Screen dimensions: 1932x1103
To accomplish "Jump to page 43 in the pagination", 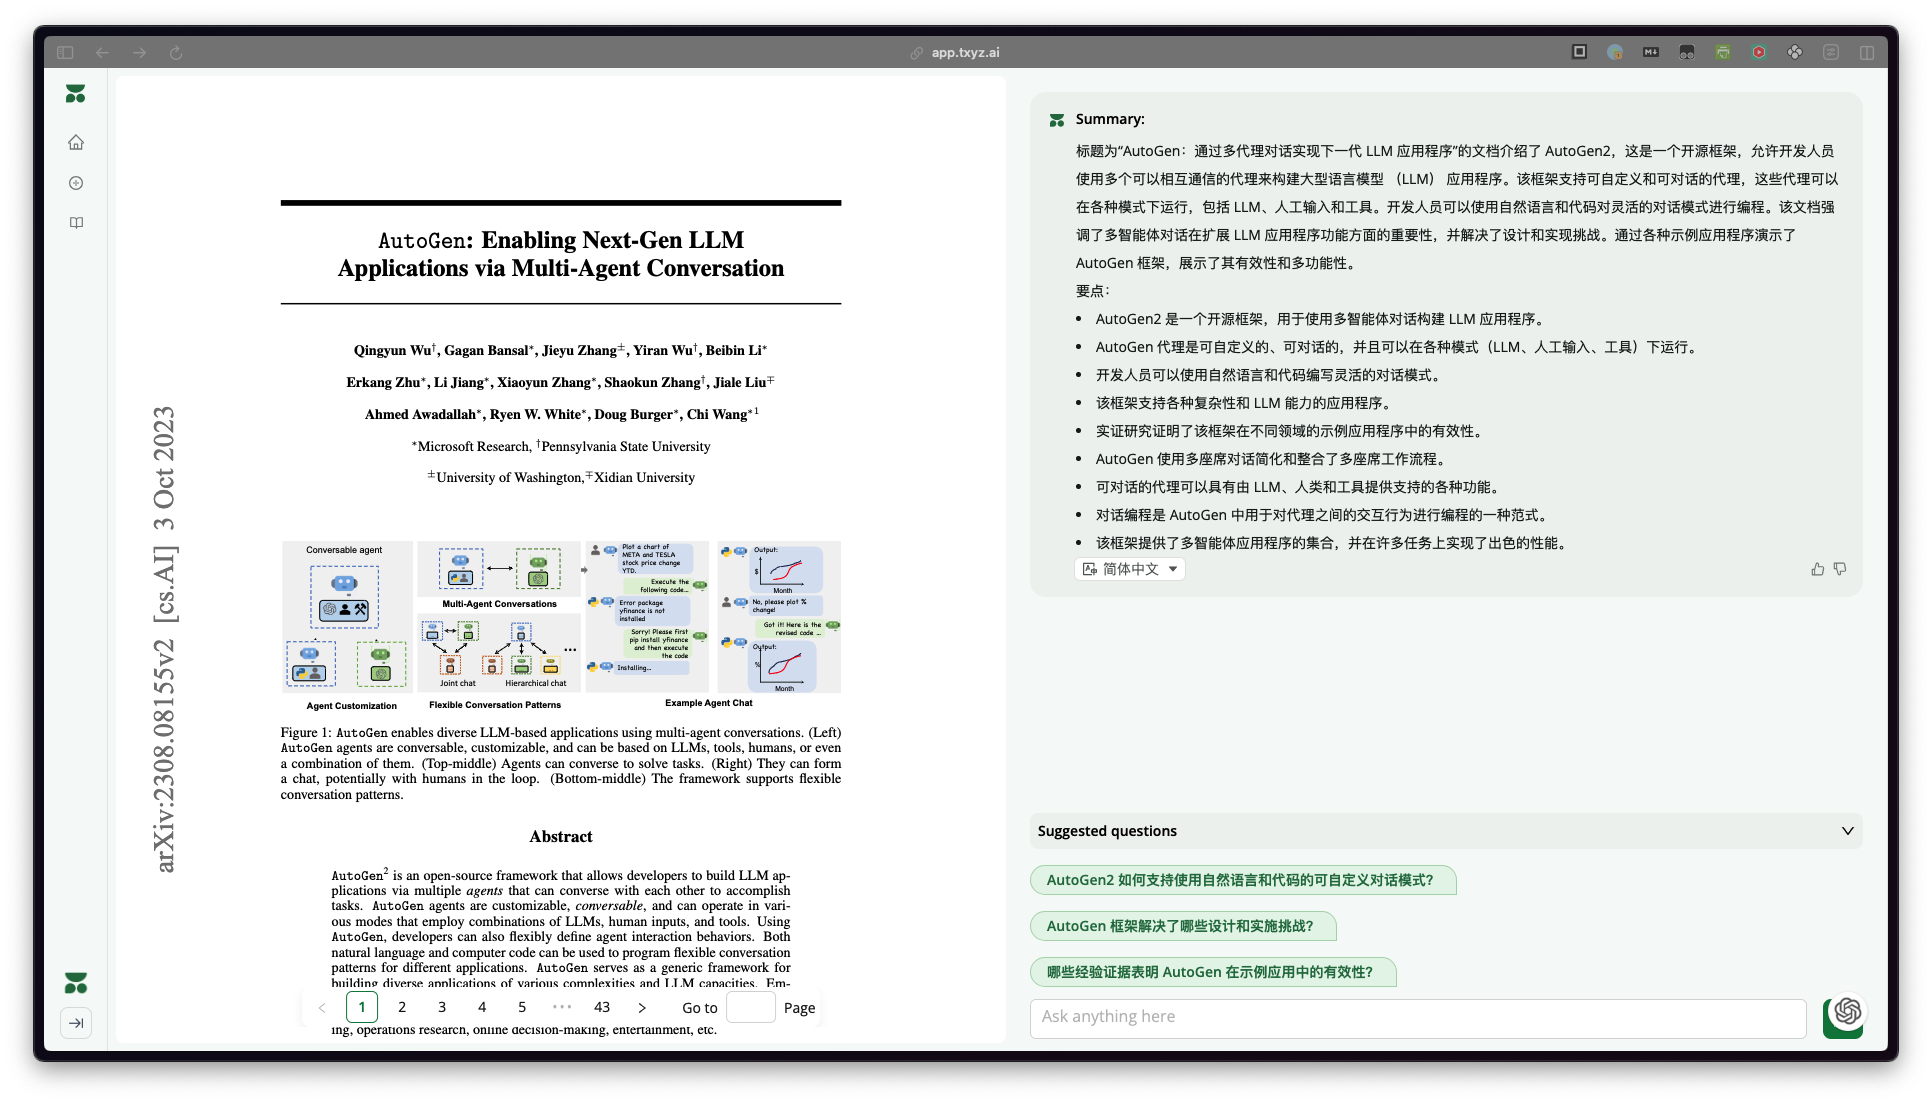I will click(602, 1007).
